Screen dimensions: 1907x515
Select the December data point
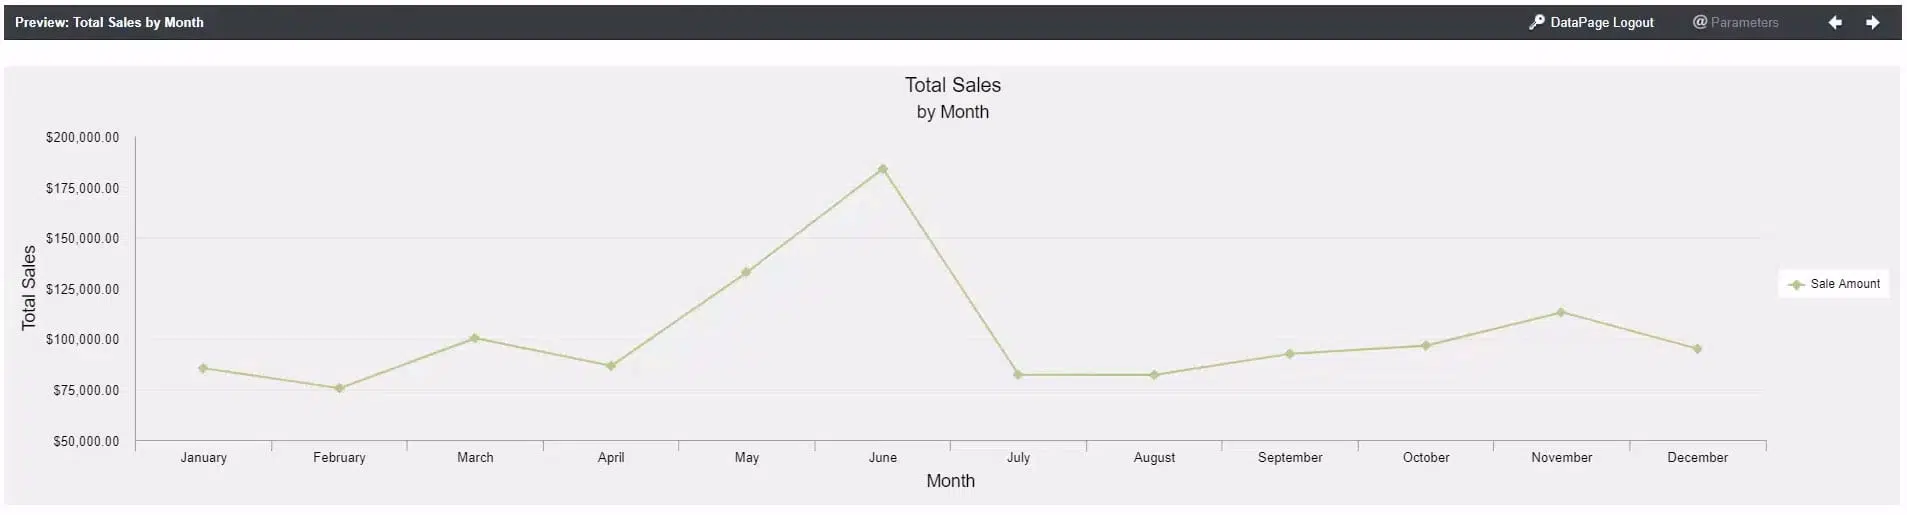[1697, 349]
